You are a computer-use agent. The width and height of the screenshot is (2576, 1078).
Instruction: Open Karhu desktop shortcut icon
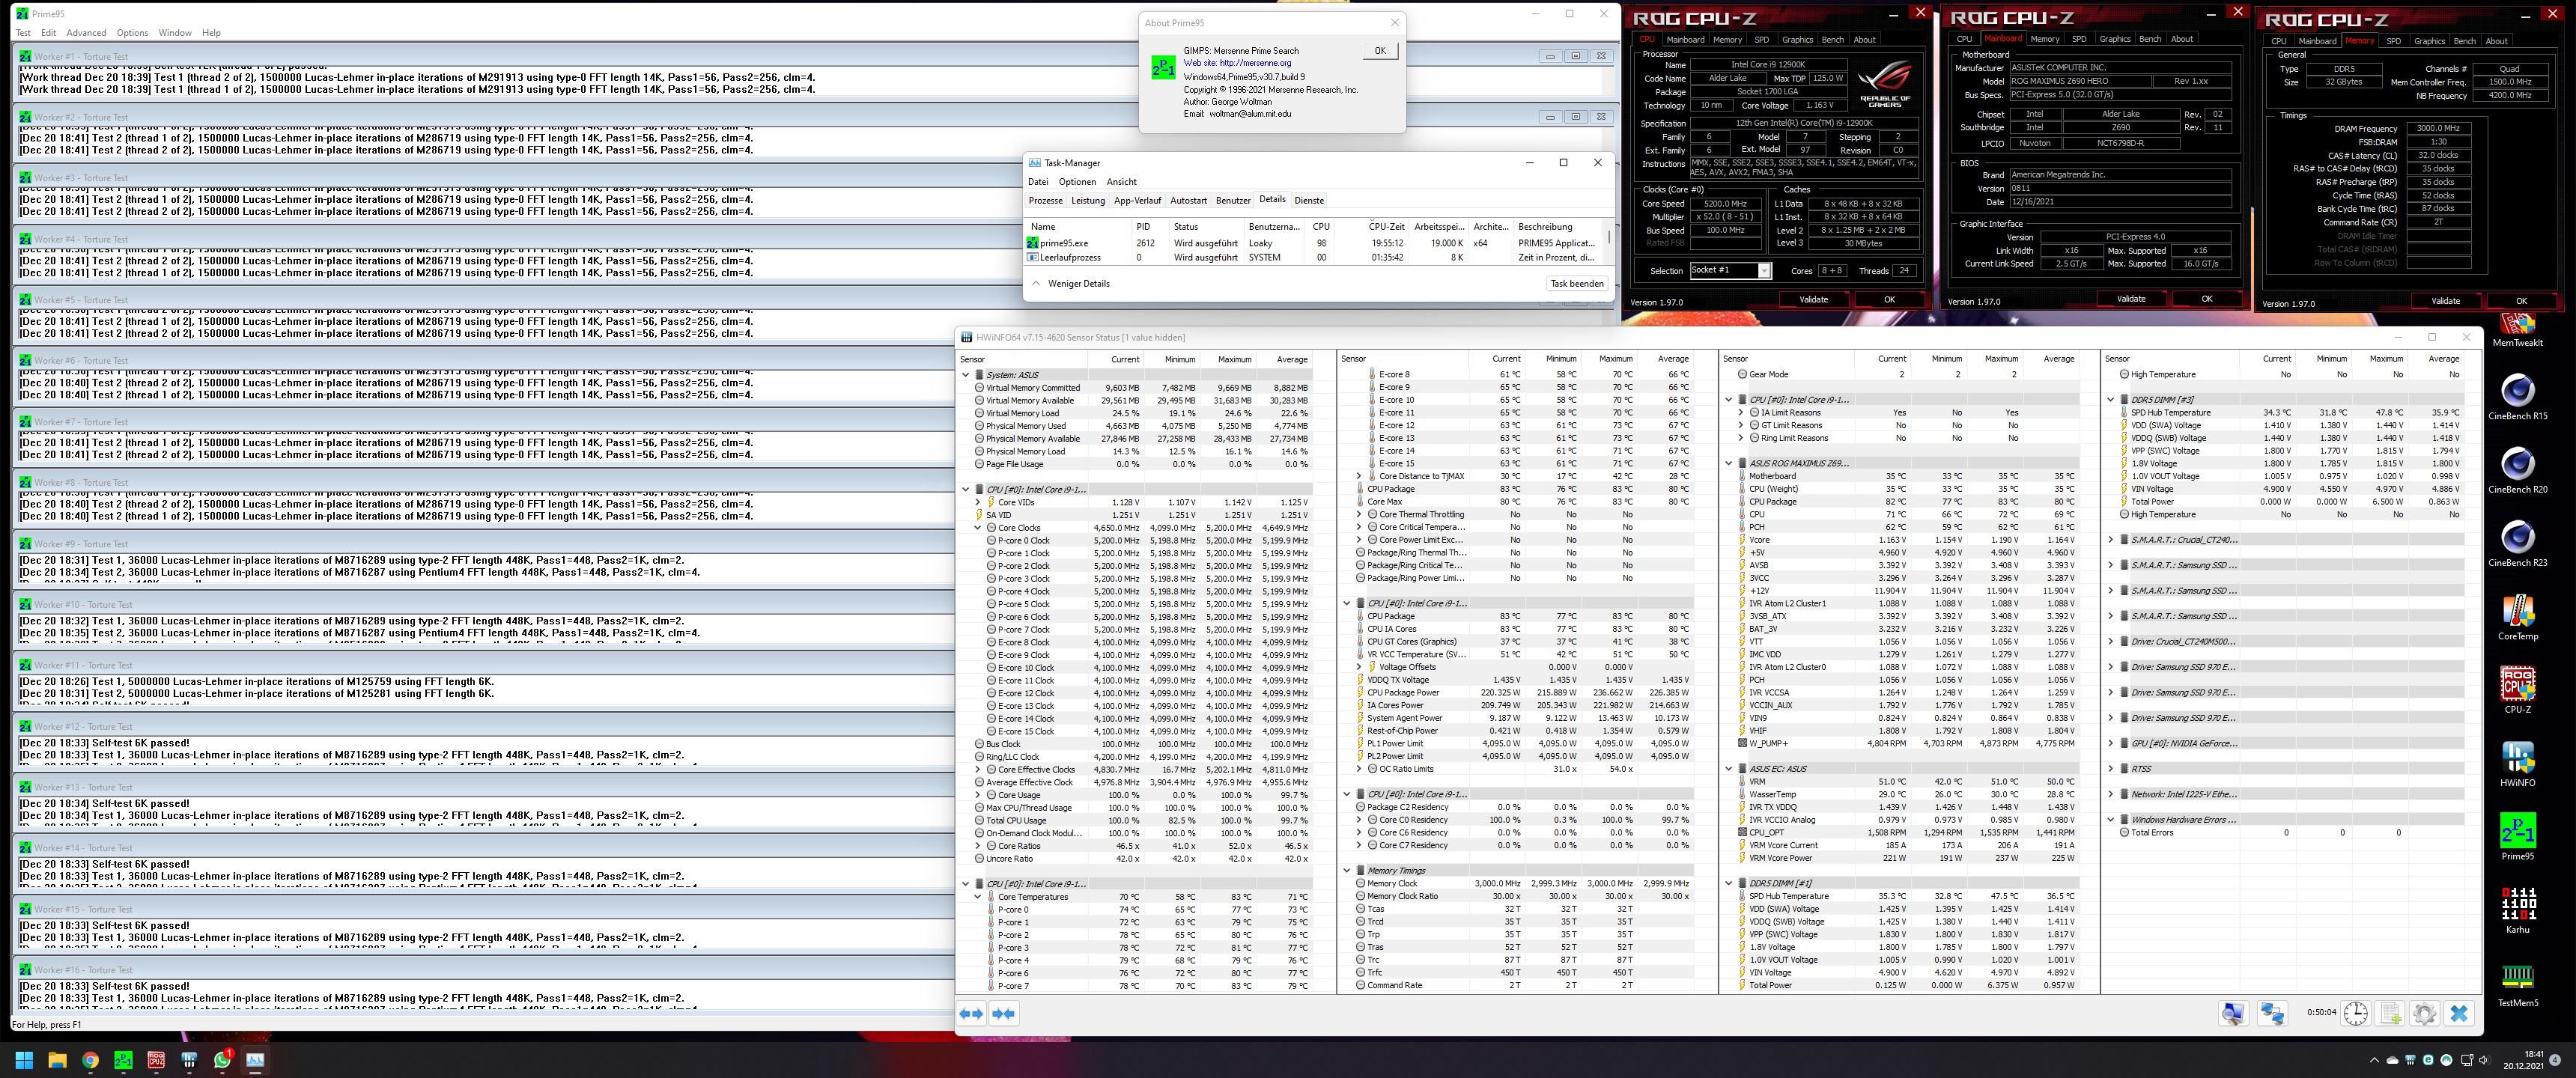coord(2517,910)
